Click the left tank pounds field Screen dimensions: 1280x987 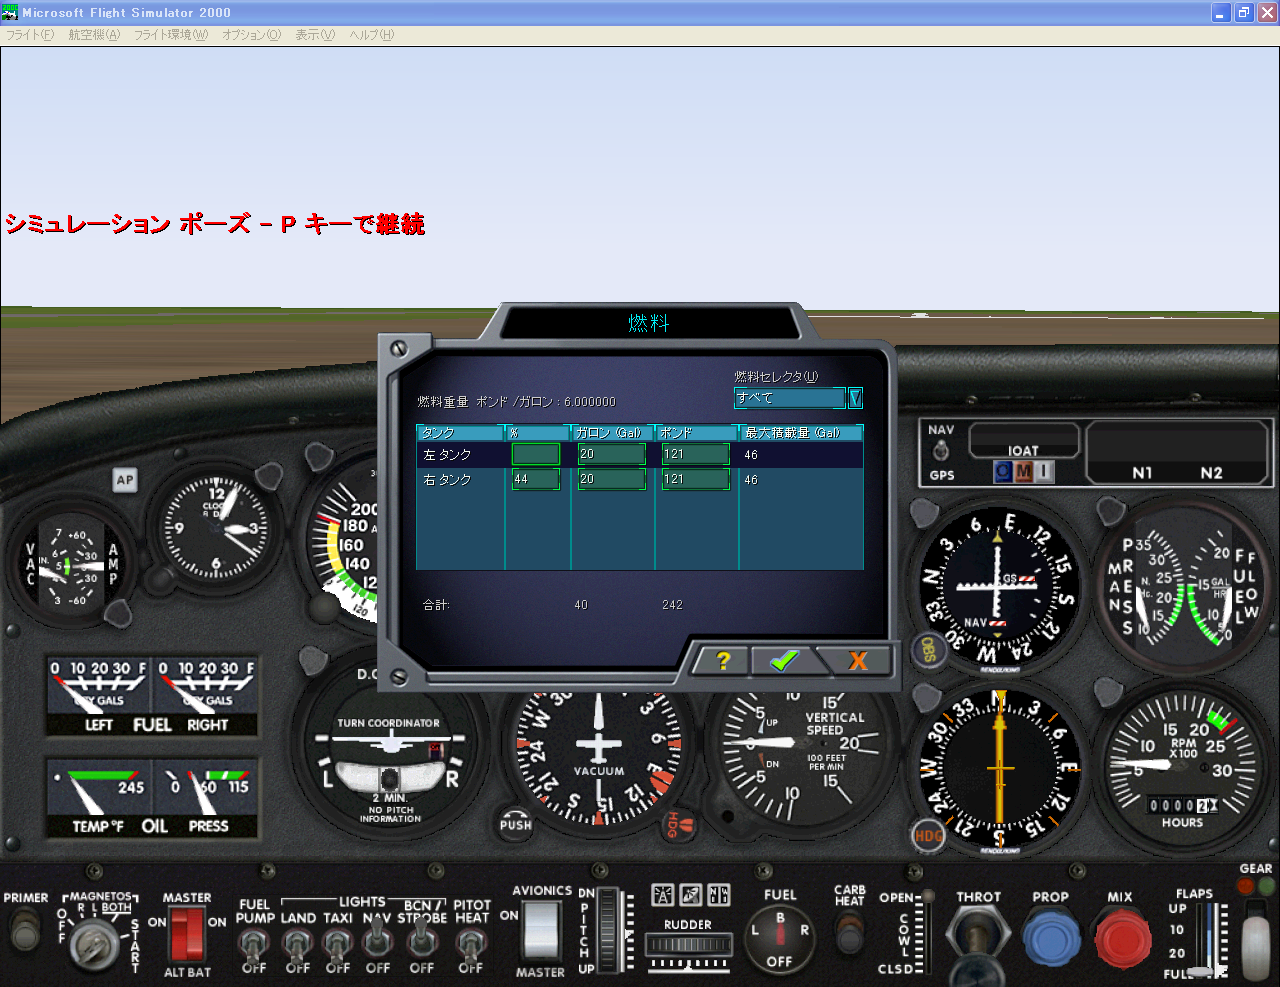tap(696, 454)
